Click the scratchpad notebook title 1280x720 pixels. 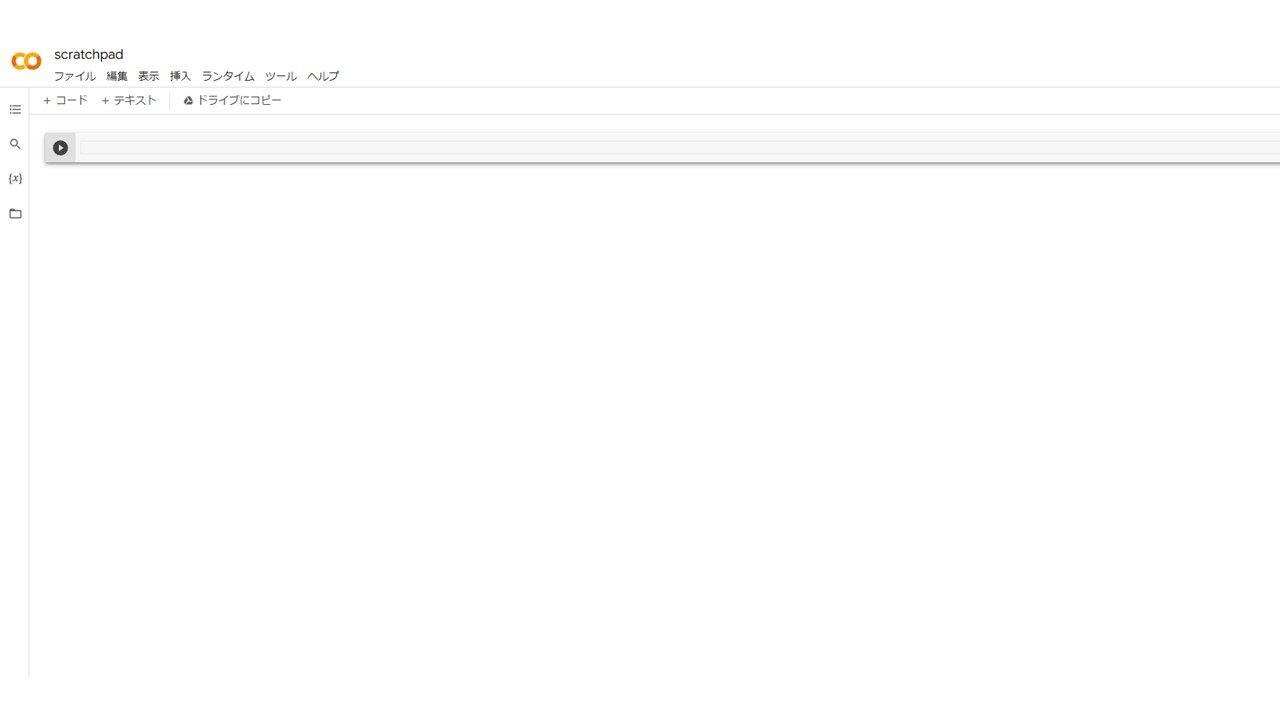(89, 55)
